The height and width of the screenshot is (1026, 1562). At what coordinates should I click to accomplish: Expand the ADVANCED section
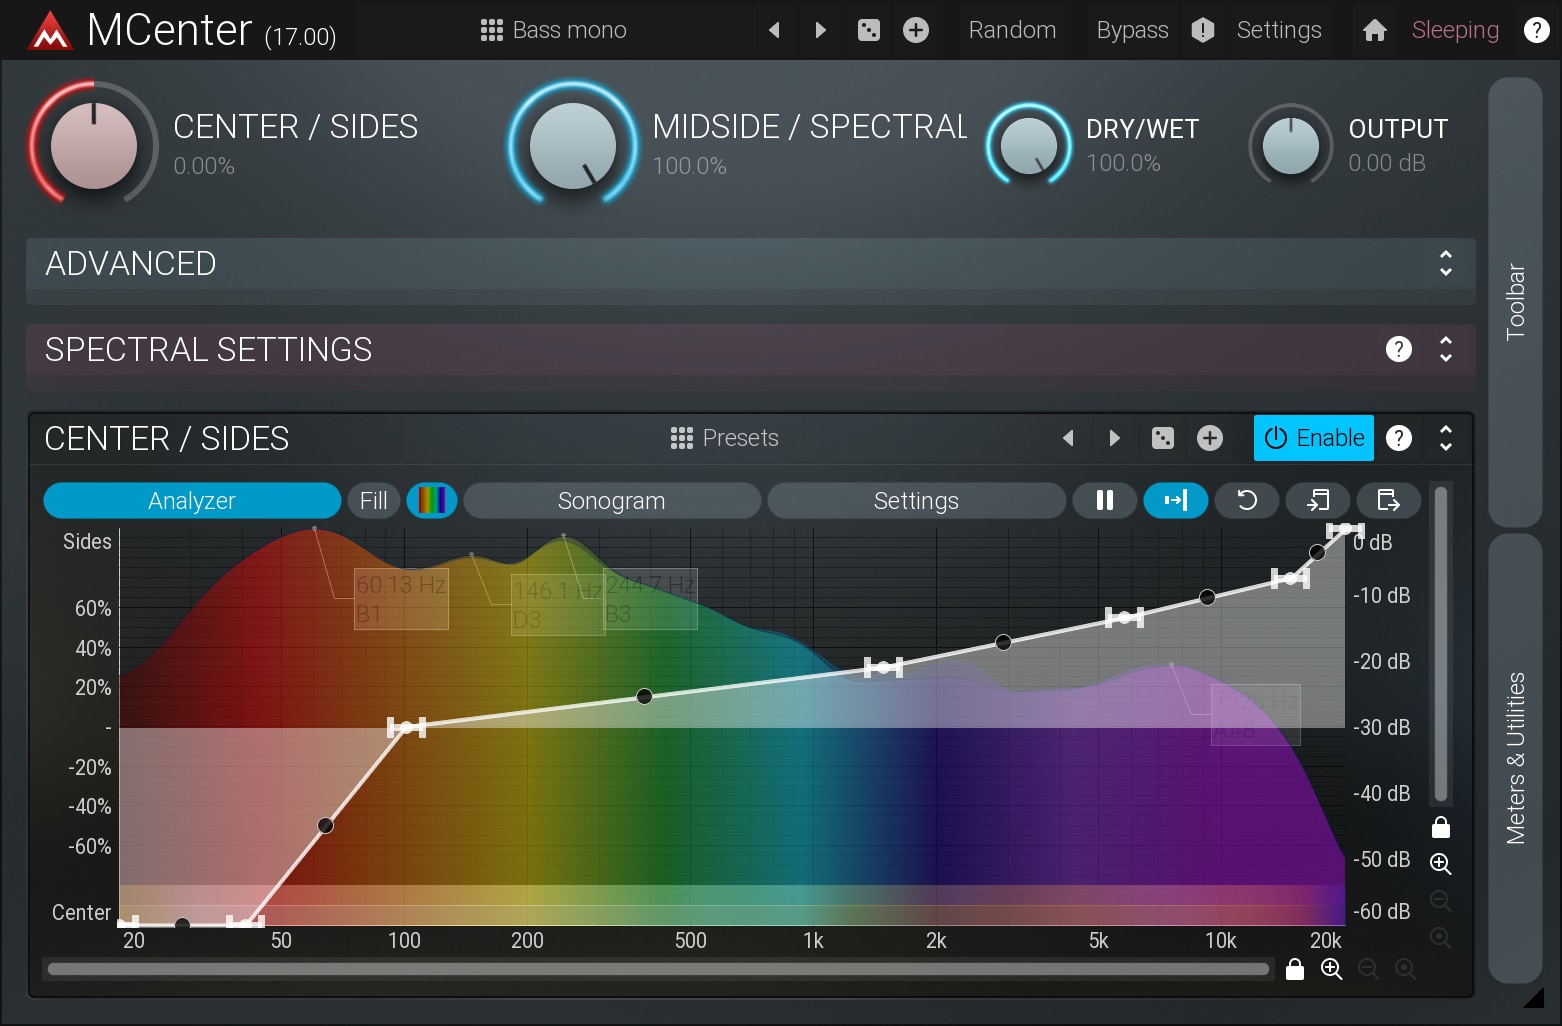click(1445, 264)
